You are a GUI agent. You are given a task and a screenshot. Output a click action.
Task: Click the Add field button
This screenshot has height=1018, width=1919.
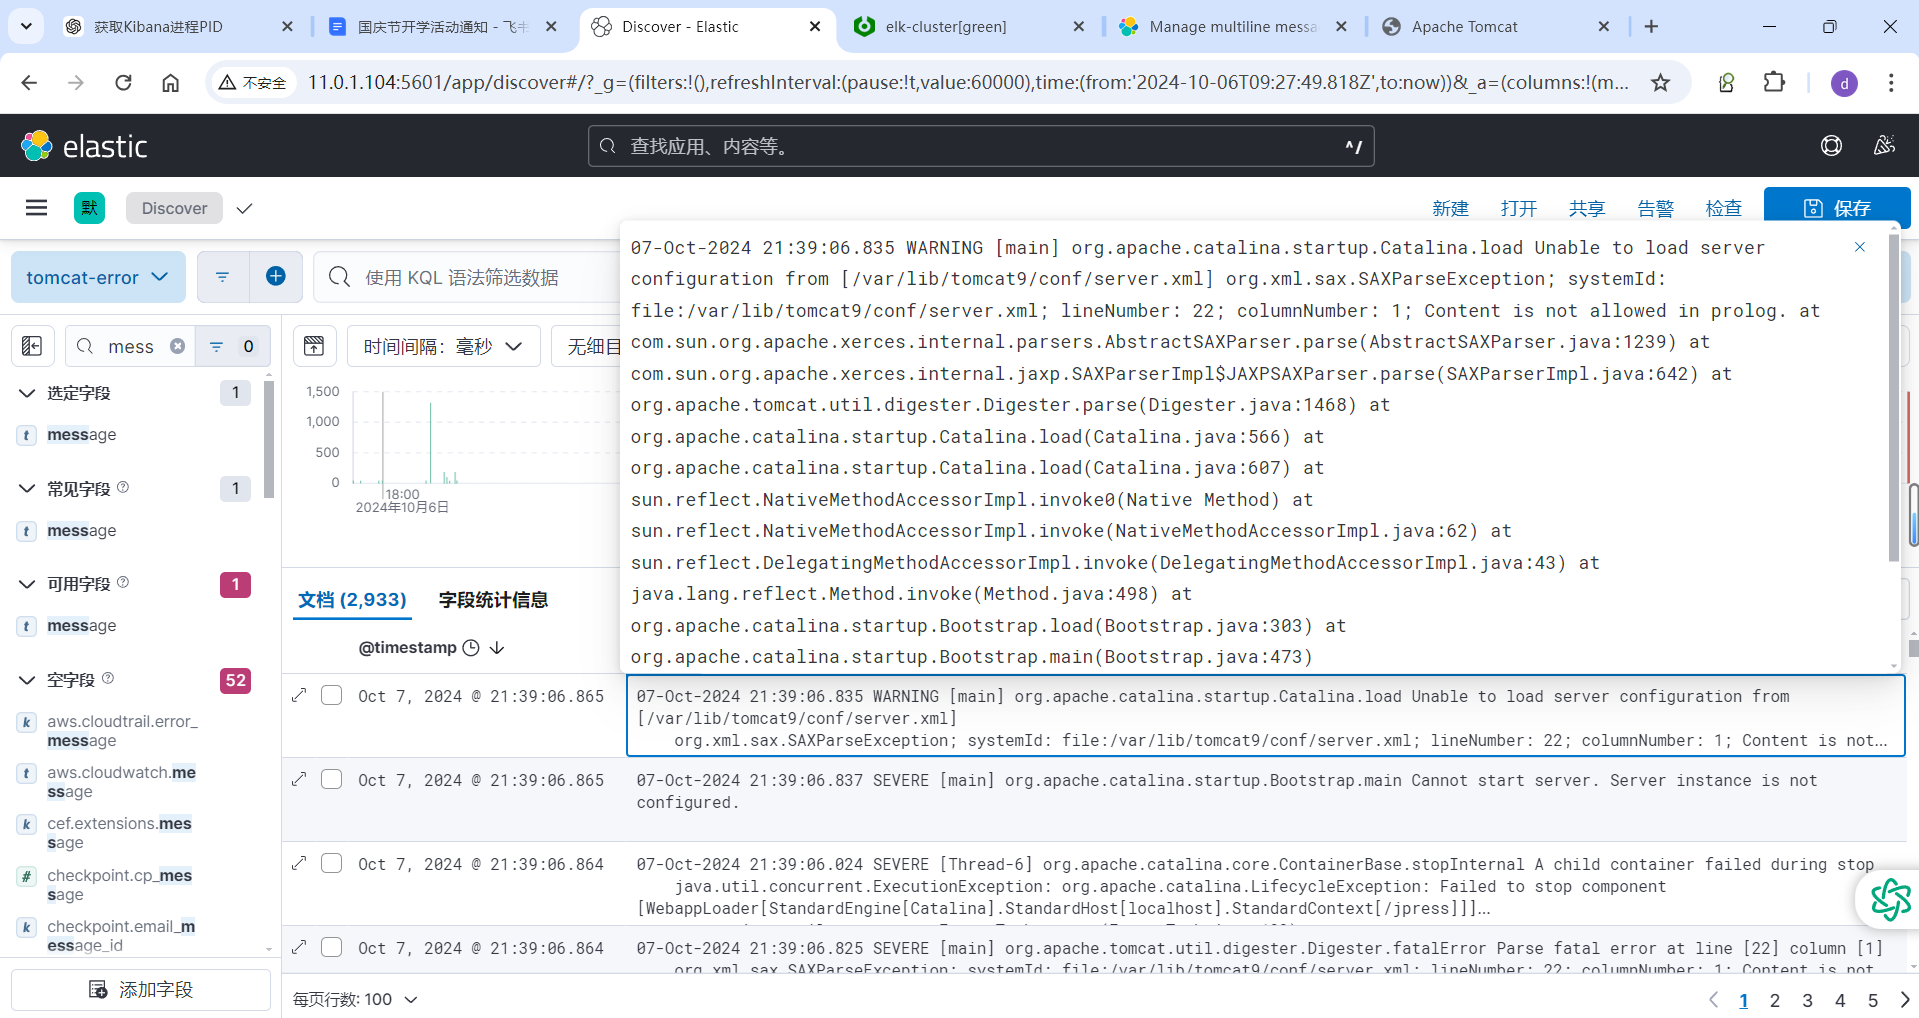[141, 989]
